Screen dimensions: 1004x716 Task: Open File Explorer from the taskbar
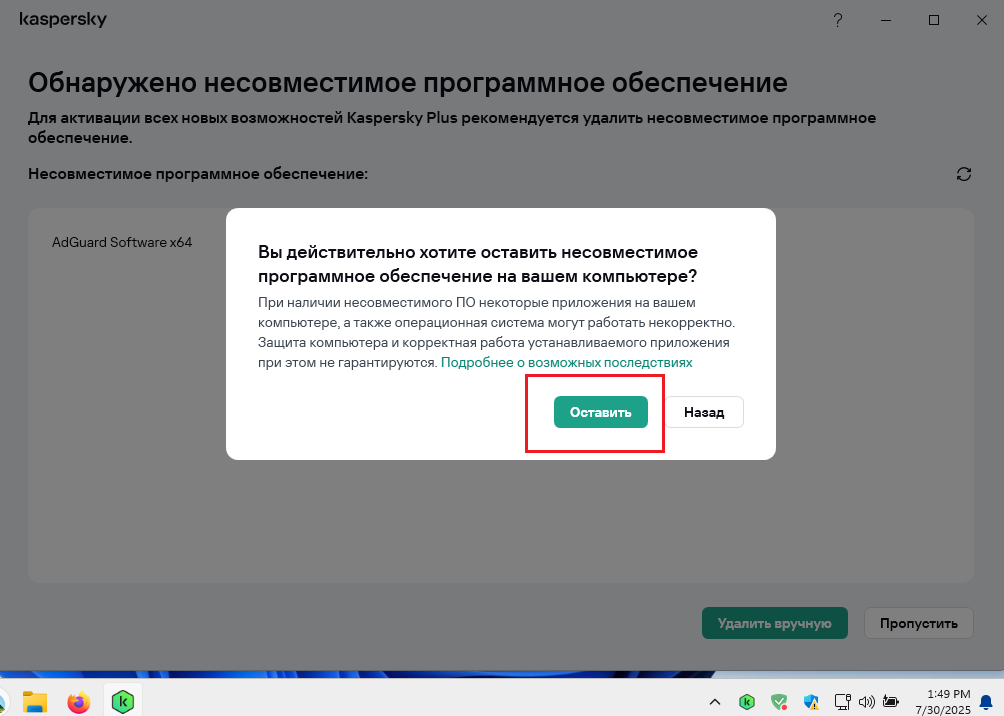coord(35,702)
